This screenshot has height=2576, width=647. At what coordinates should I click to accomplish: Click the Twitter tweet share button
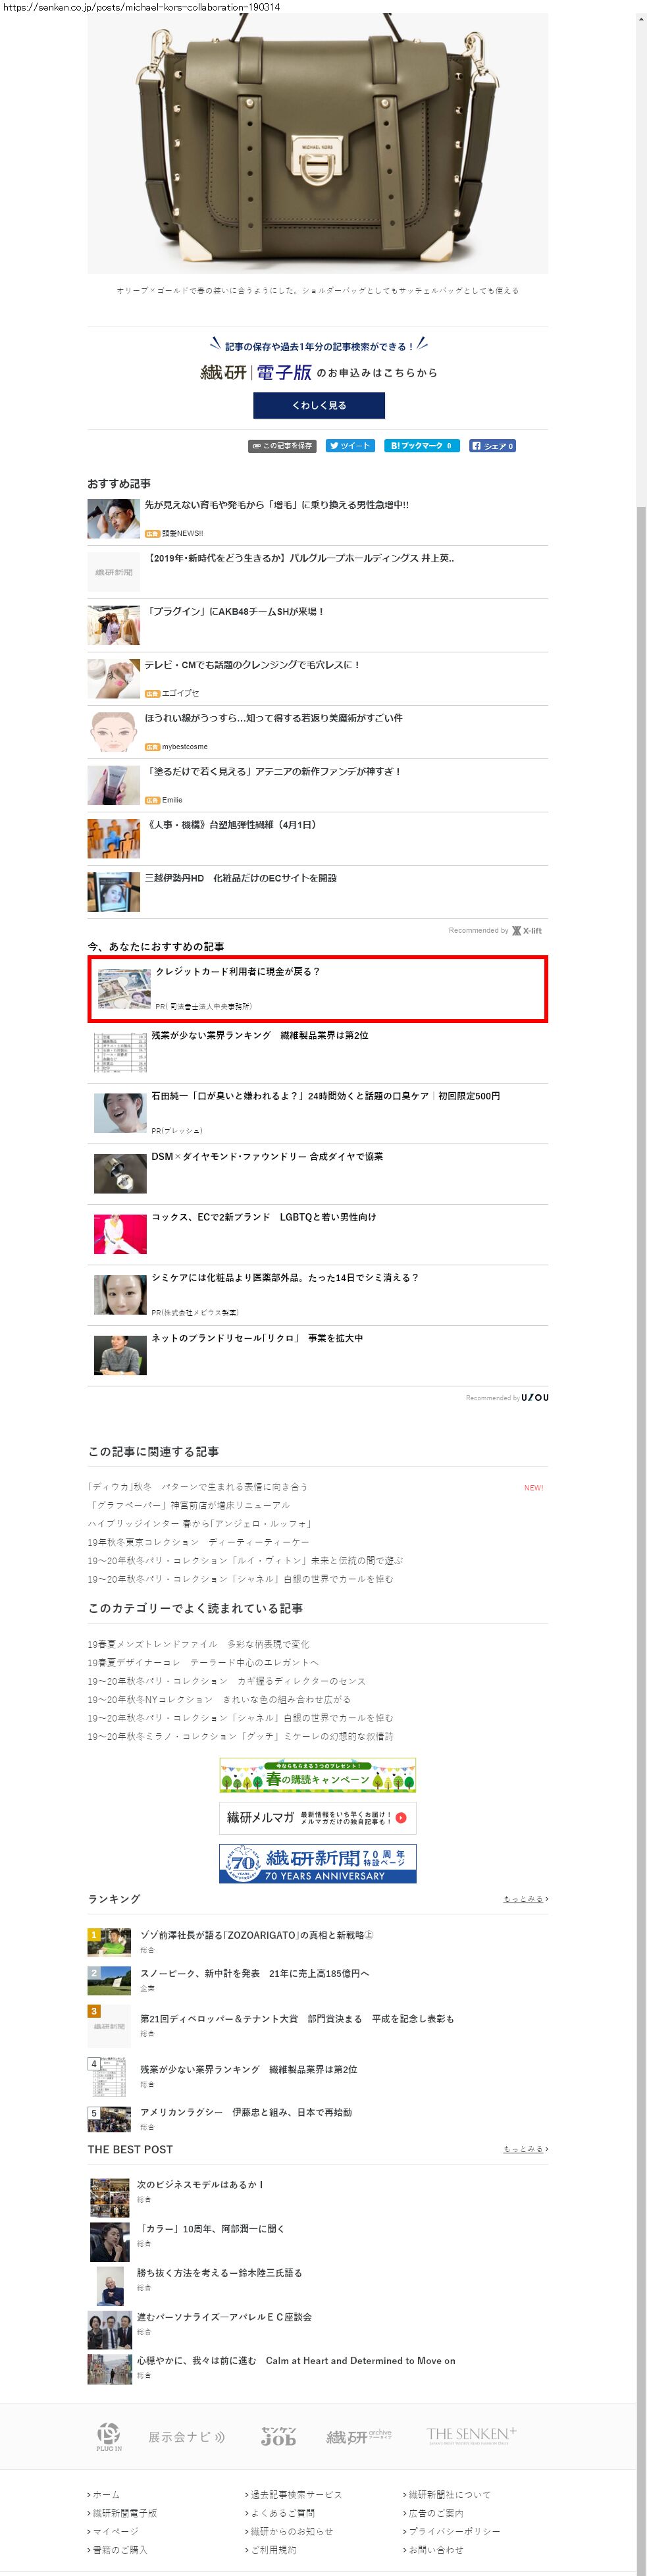tap(350, 446)
